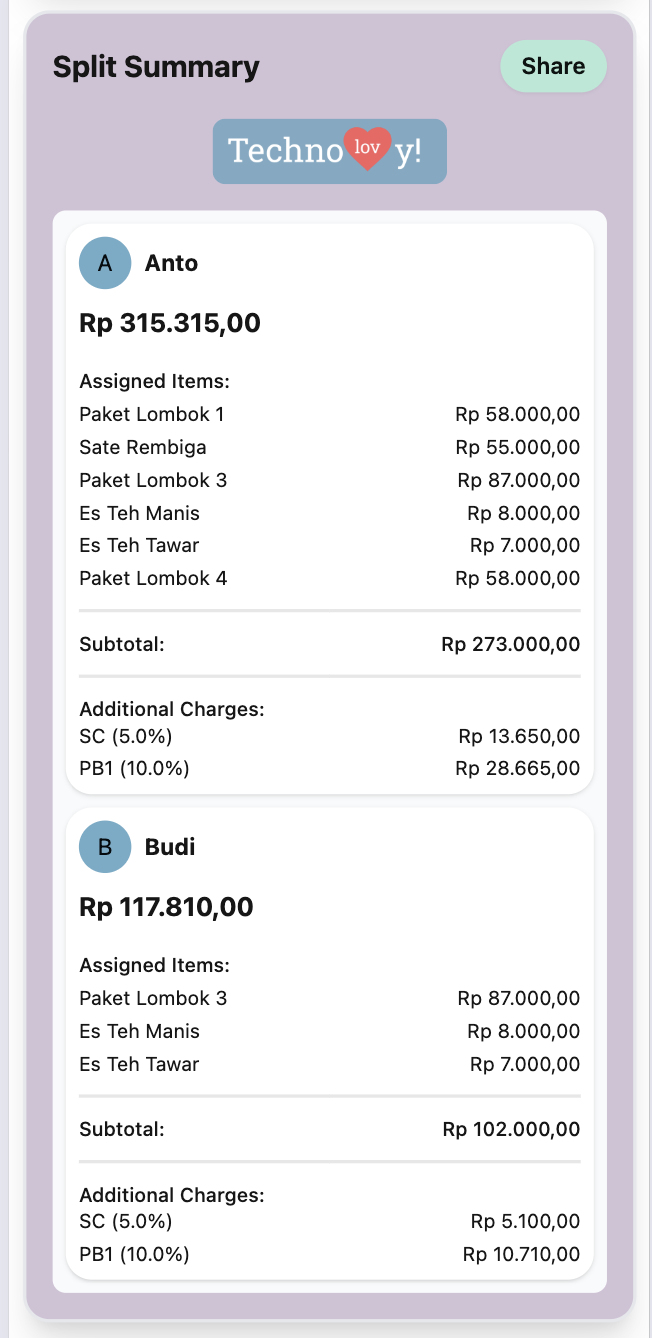This screenshot has width=652, height=1338.
Task: Open Anto's summary card
Action: click(x=329, y=500)
